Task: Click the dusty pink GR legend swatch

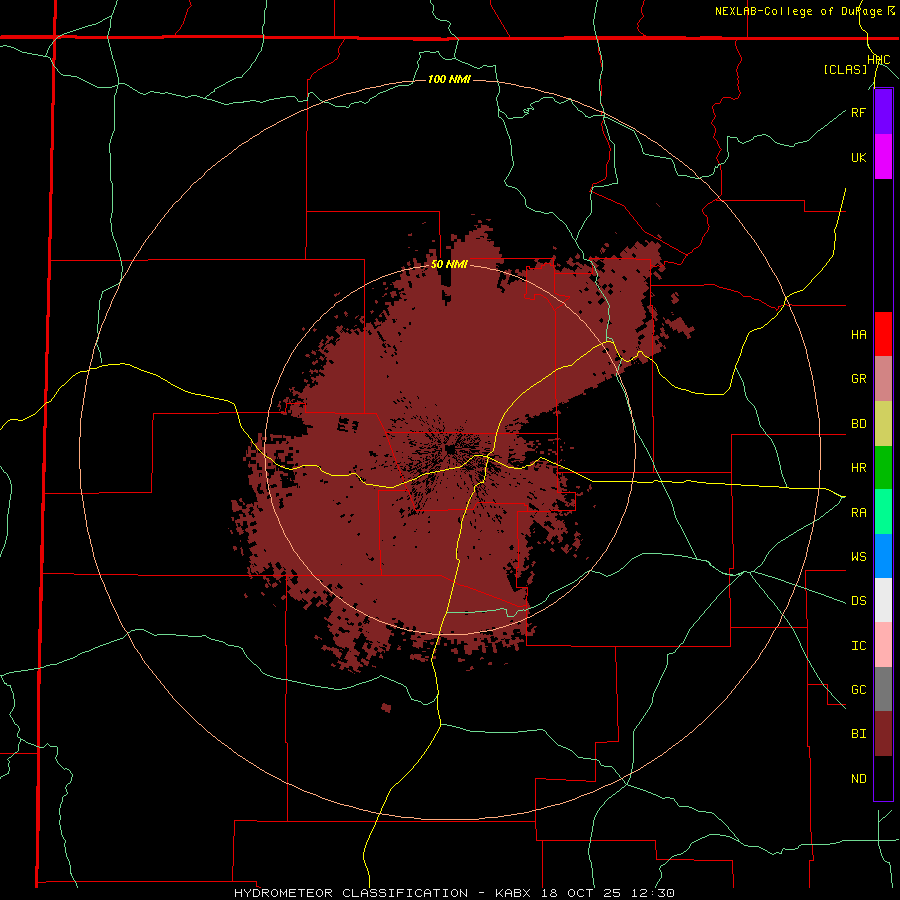Action: [x=883, y=379]
